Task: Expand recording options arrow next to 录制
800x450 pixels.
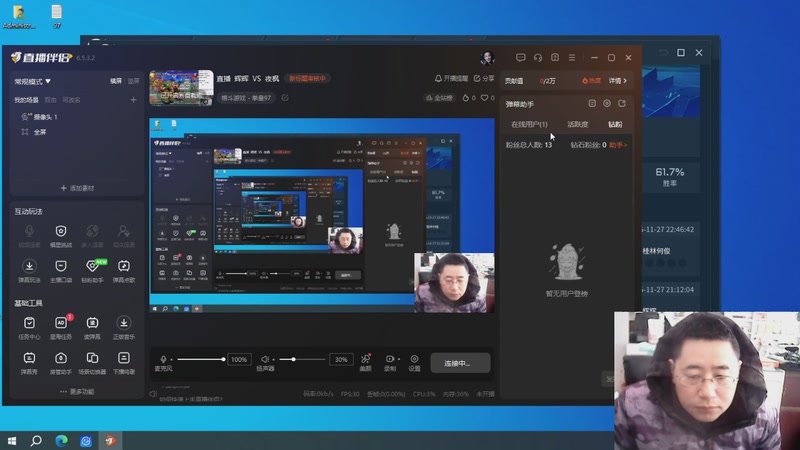Action: [x=398, y=359]
